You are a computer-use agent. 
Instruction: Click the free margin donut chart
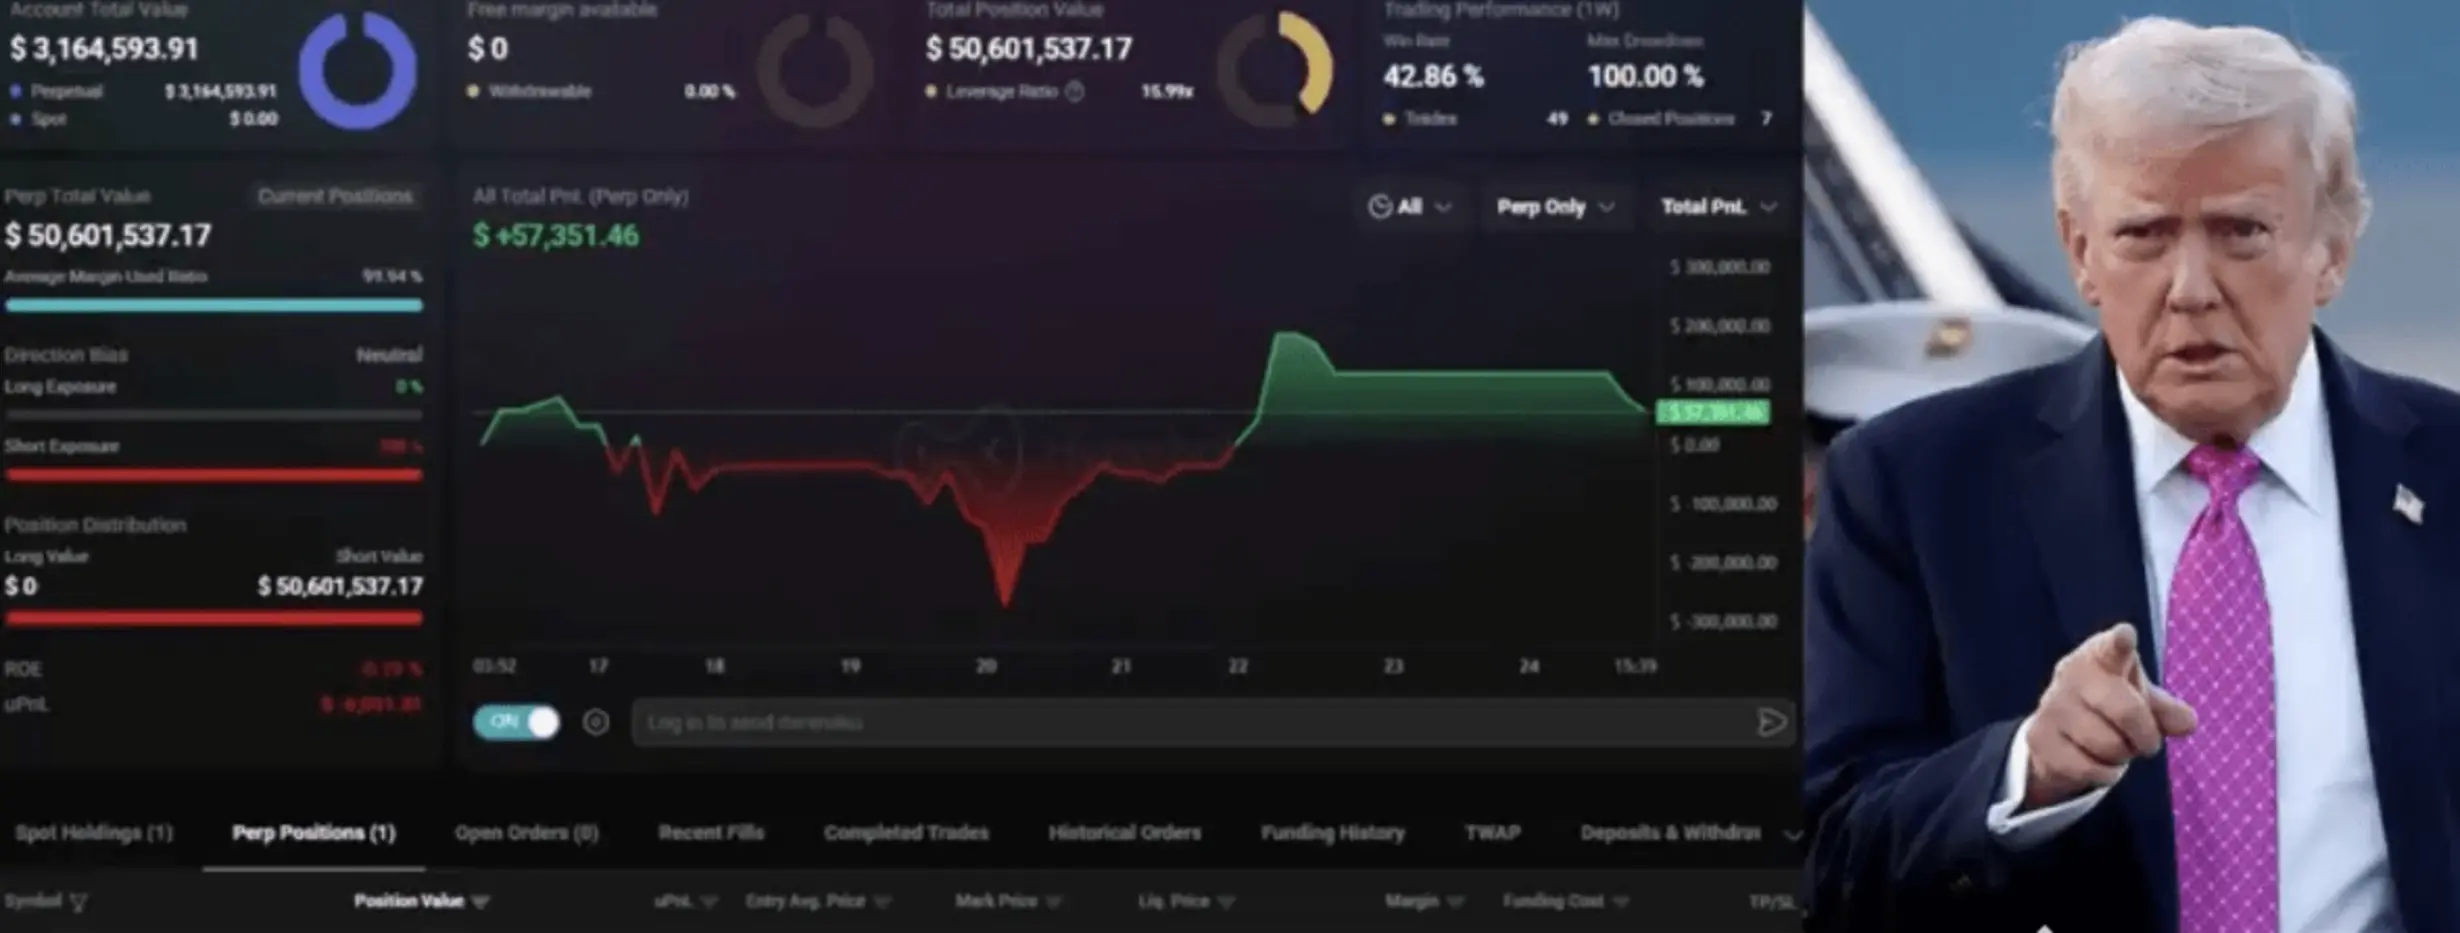click(x=815, y=70)
